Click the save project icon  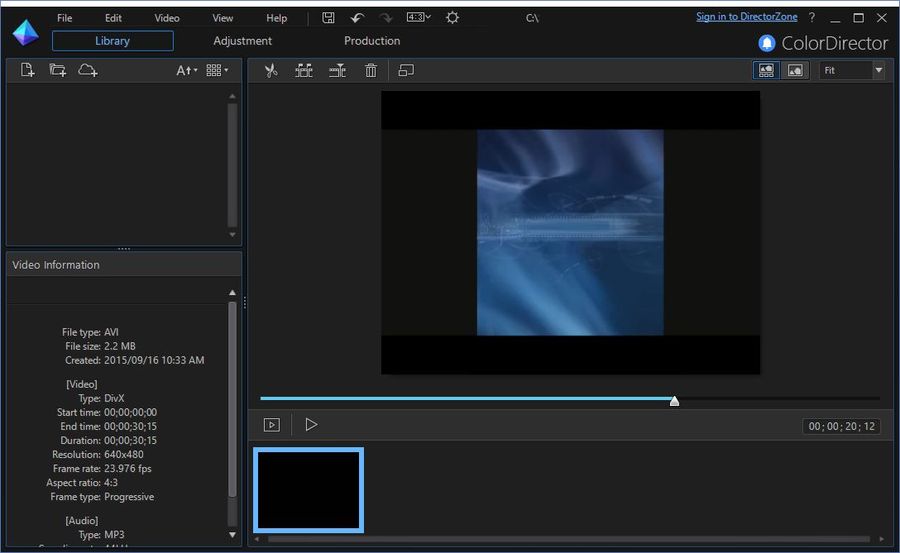point(329,18)
